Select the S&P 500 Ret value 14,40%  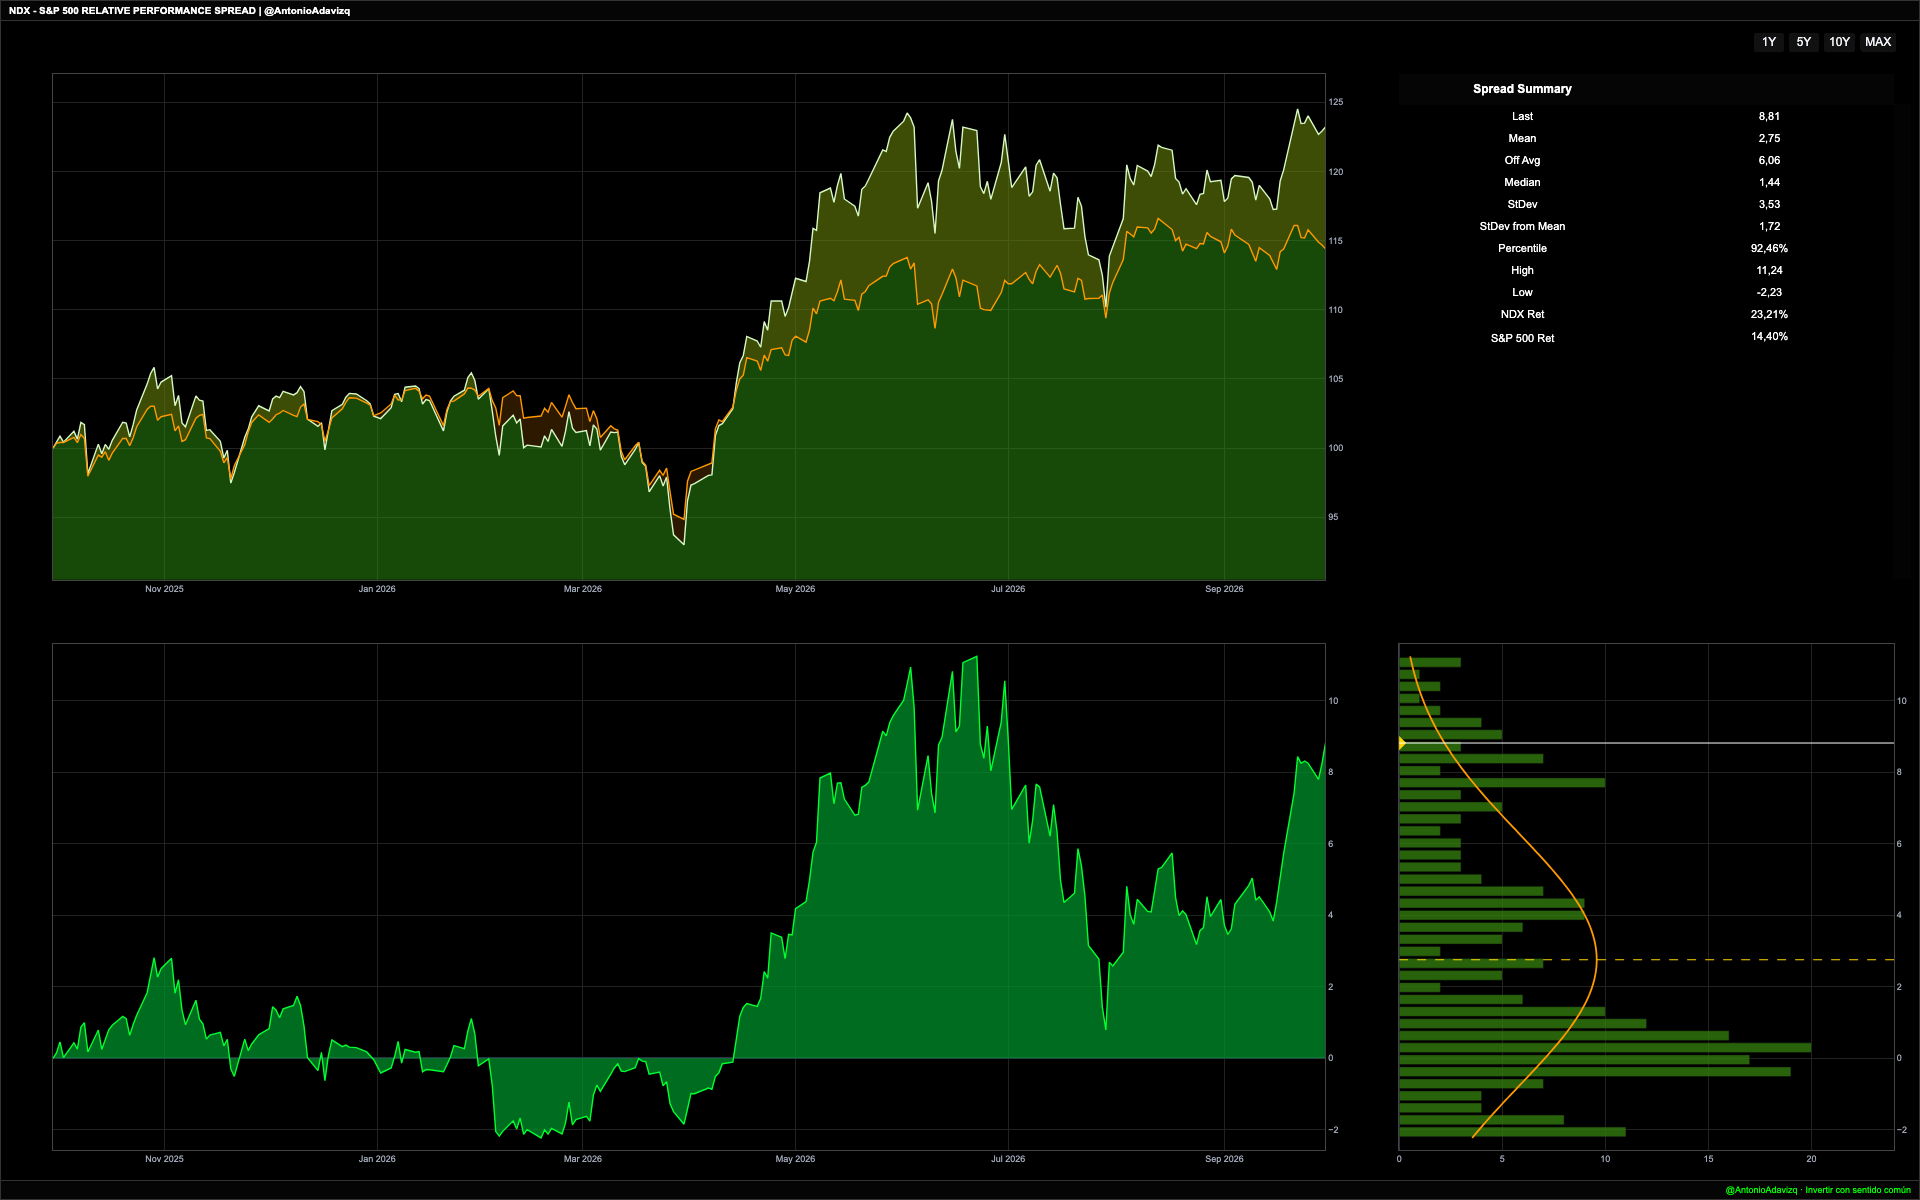point(1769,336)
